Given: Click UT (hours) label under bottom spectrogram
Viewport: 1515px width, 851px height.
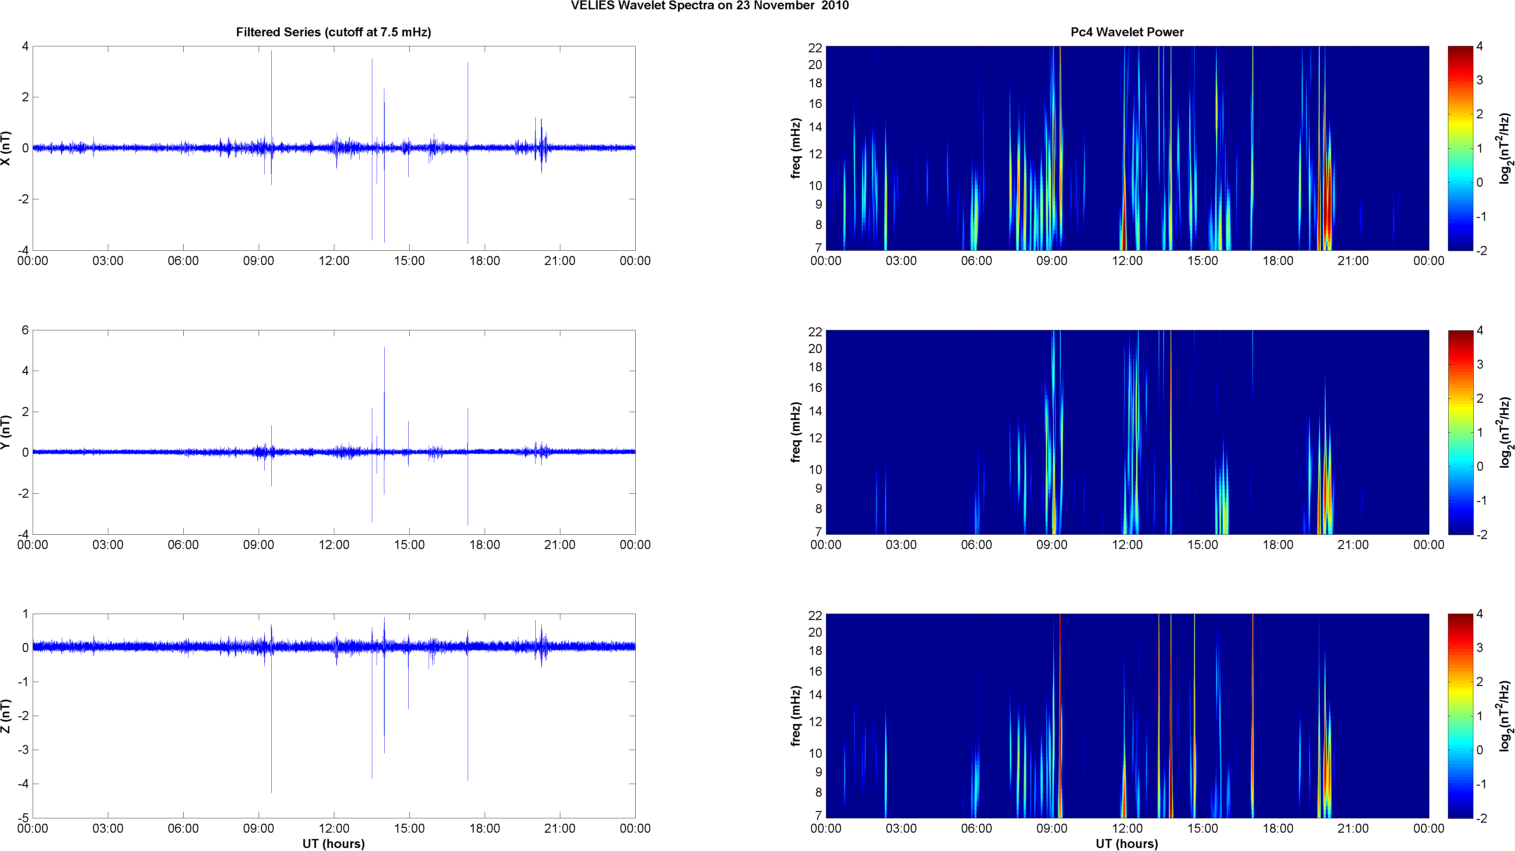Looking at the screenshot, I should (1127, 844).
